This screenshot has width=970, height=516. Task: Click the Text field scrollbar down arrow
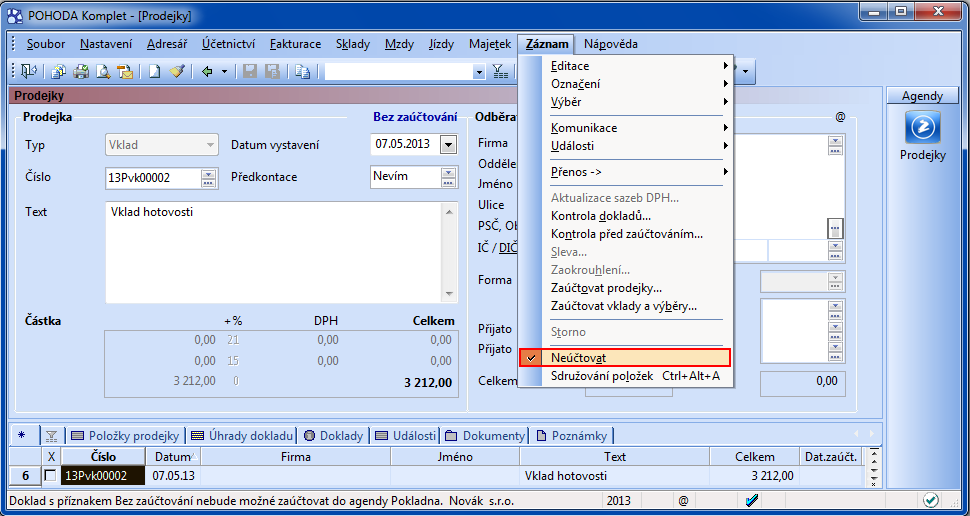(450, 295)
